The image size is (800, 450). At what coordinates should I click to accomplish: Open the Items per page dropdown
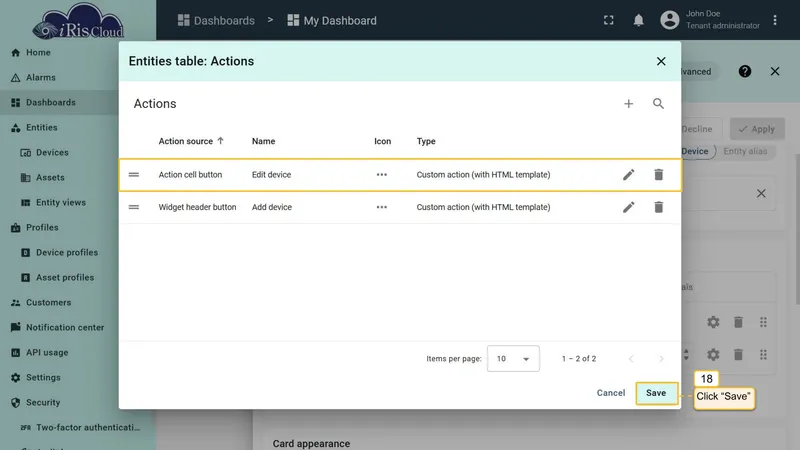pos(513,359)
